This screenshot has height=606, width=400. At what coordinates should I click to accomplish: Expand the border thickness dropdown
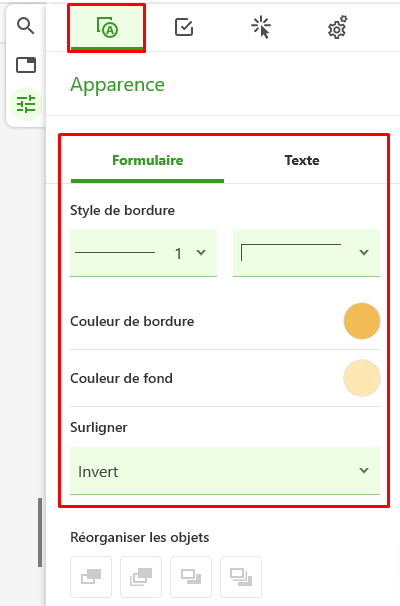coord(143,253)
